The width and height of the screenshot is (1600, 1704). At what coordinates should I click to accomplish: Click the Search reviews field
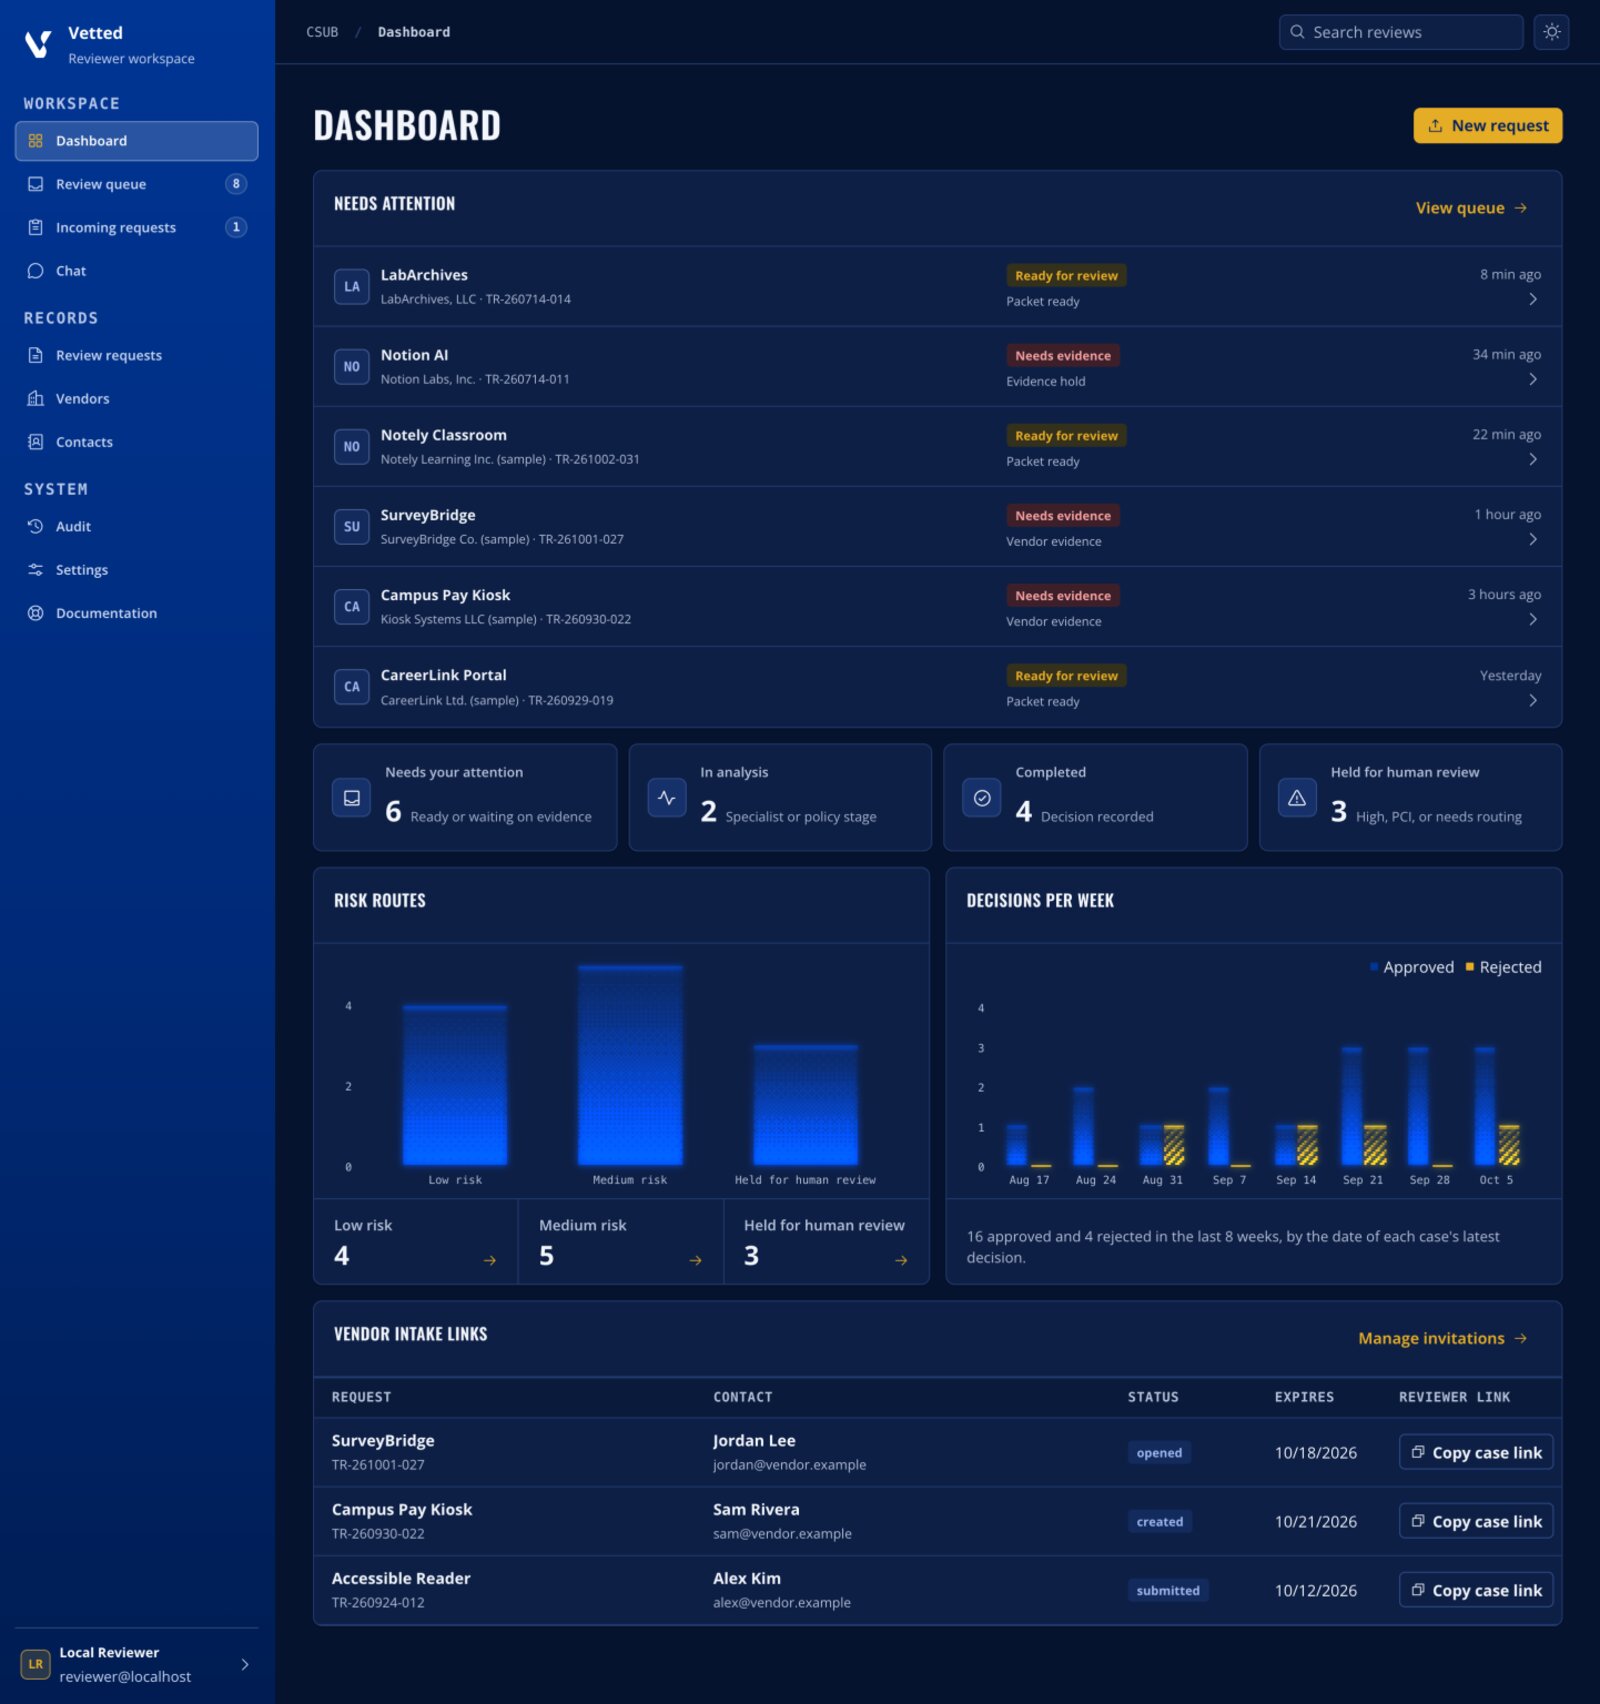tap(1400, 32)
